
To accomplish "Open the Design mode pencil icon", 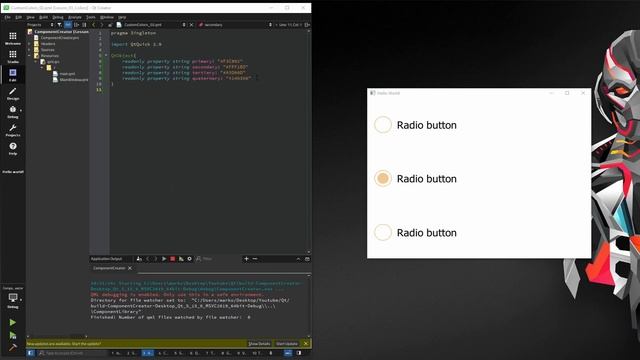I will click(13, 93).
